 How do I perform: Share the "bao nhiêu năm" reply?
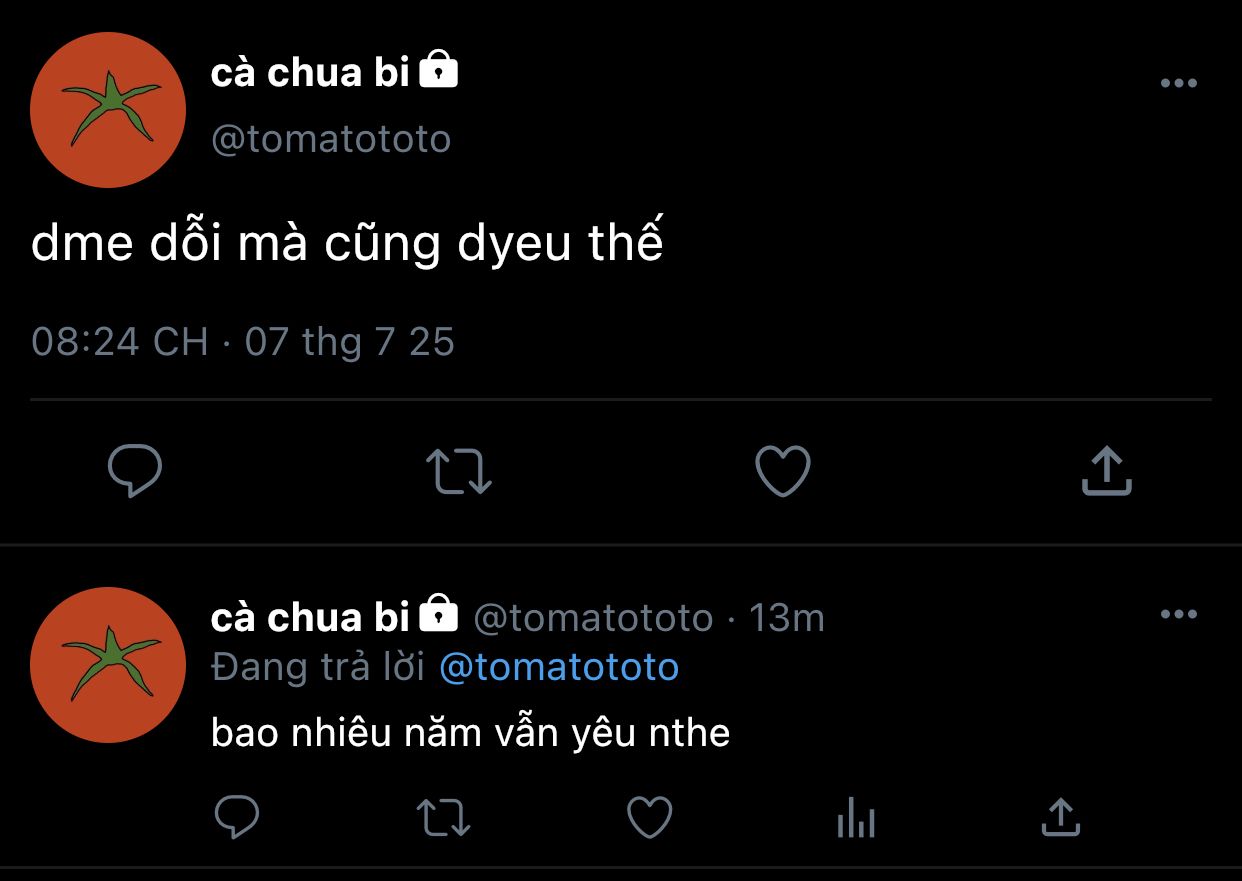[x=1061, y=818]
